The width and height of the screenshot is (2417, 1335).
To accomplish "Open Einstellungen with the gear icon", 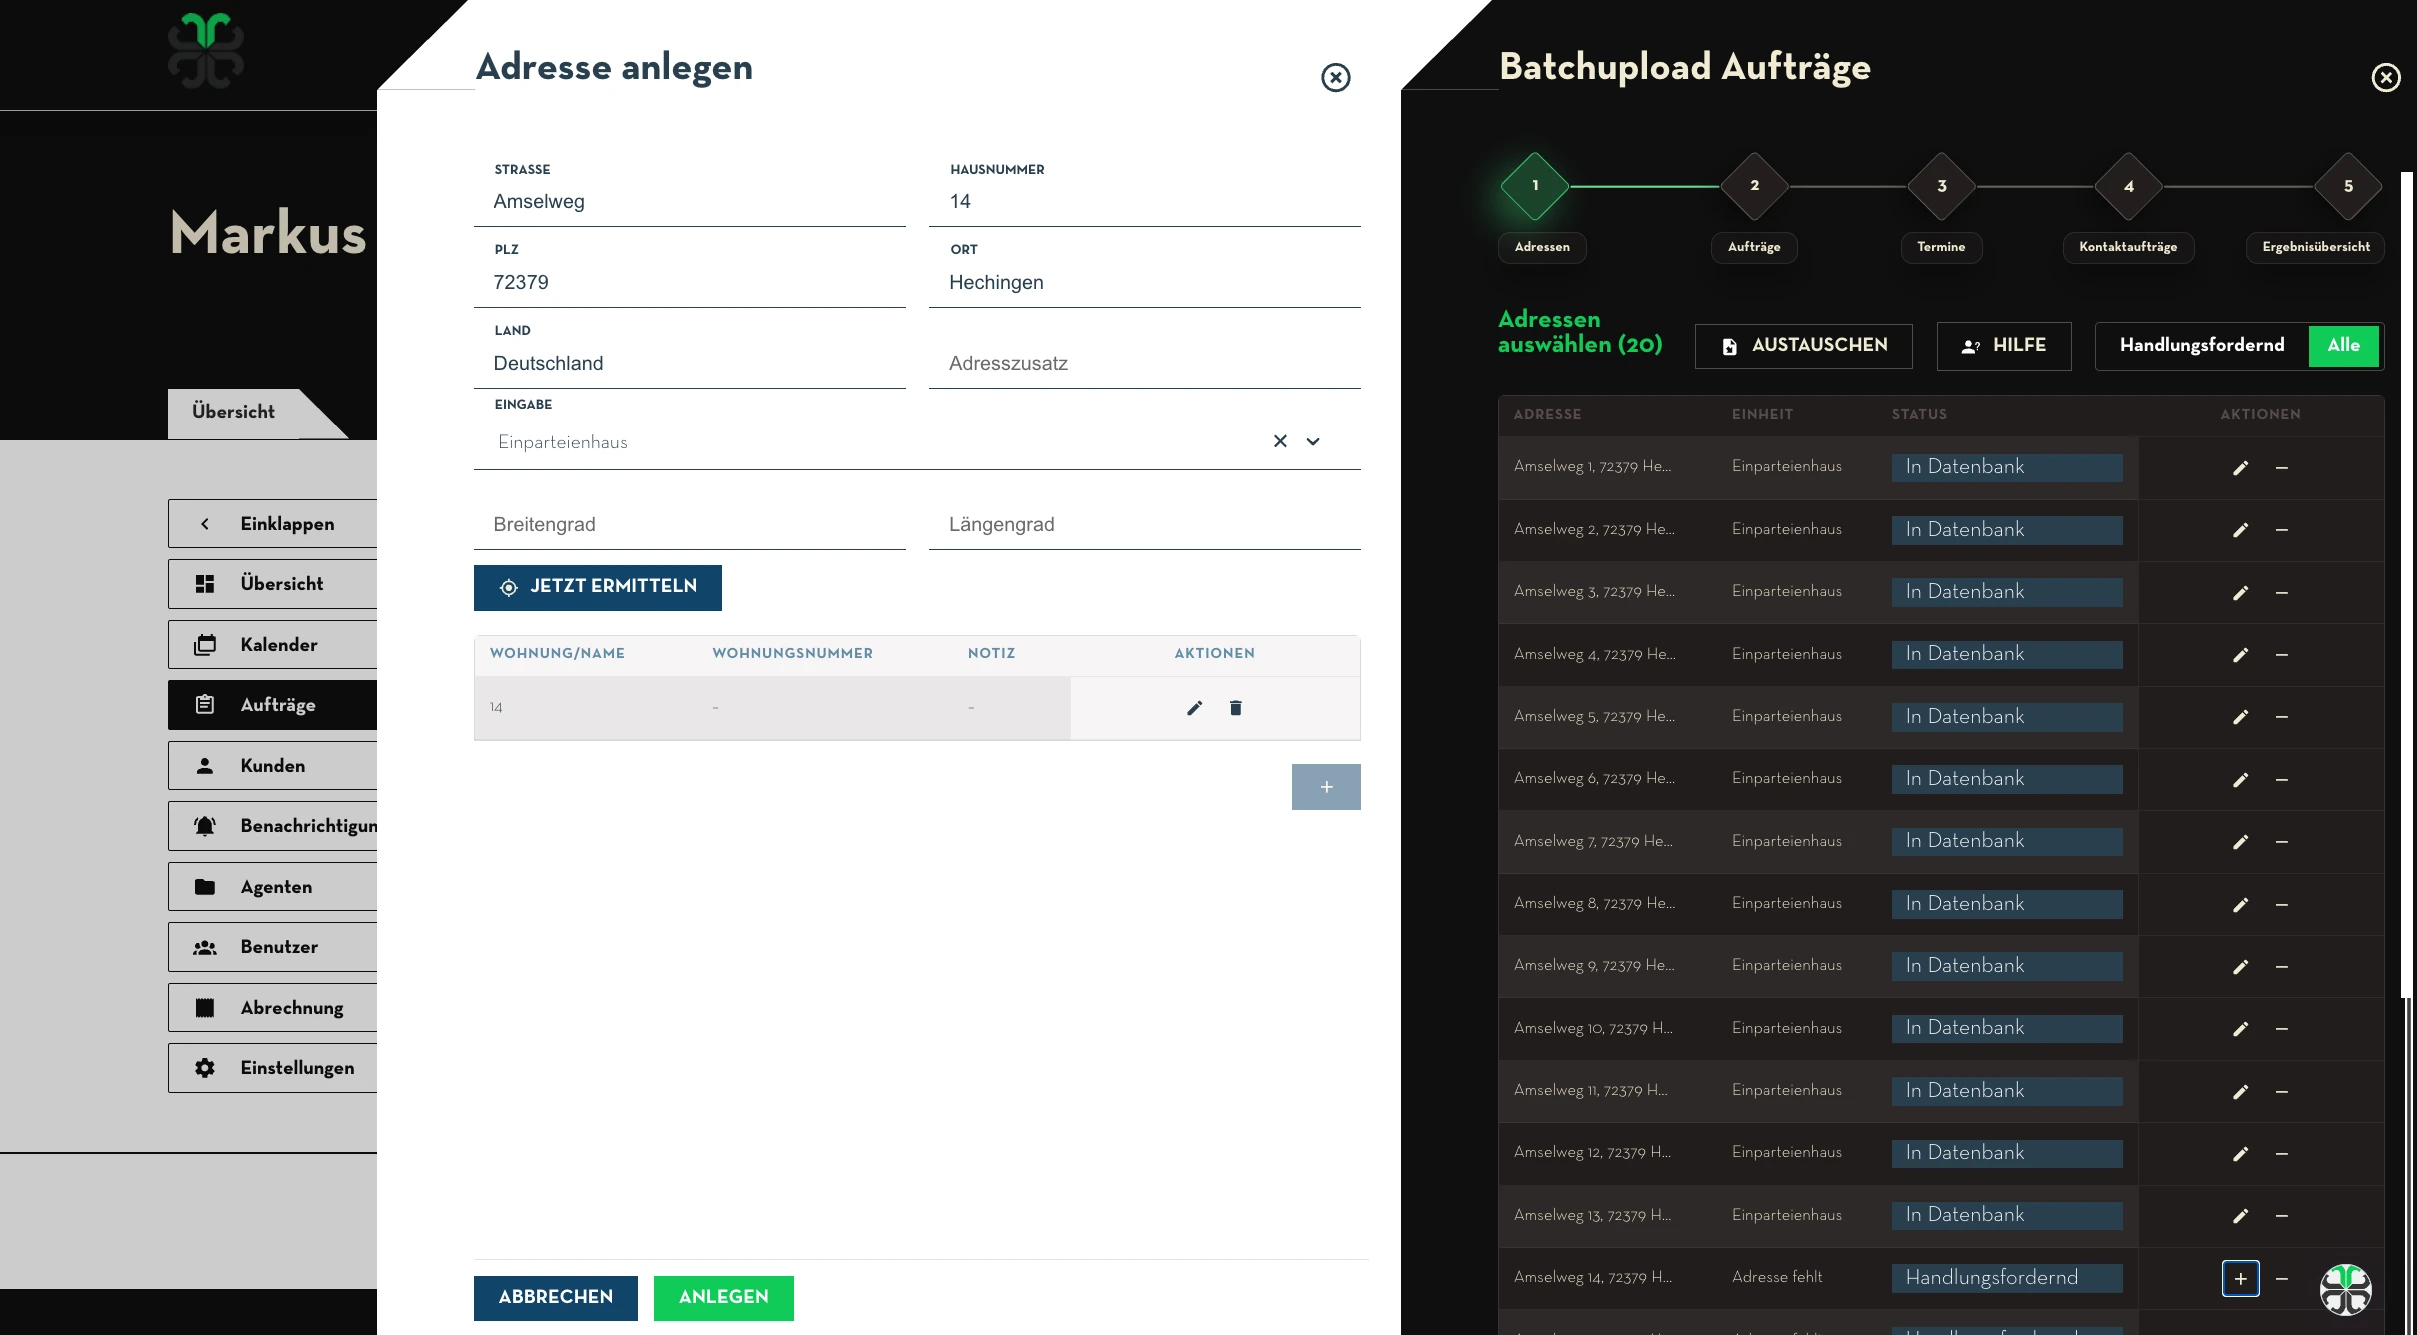I will (x=205, y=1068).
